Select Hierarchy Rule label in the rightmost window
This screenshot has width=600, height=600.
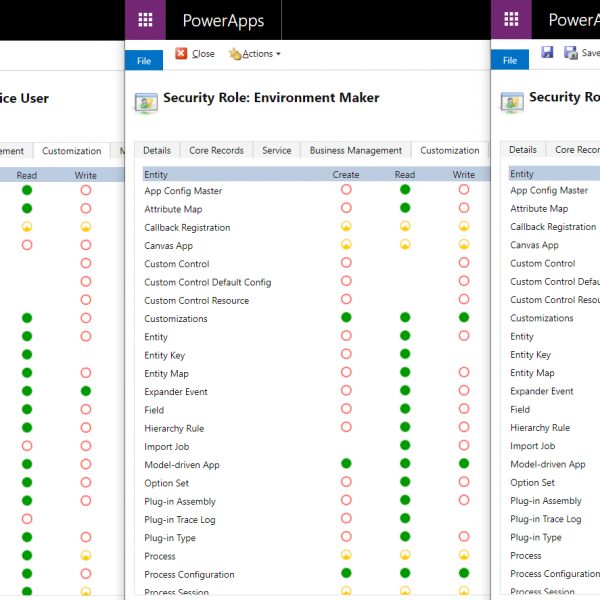pos(540,427)
